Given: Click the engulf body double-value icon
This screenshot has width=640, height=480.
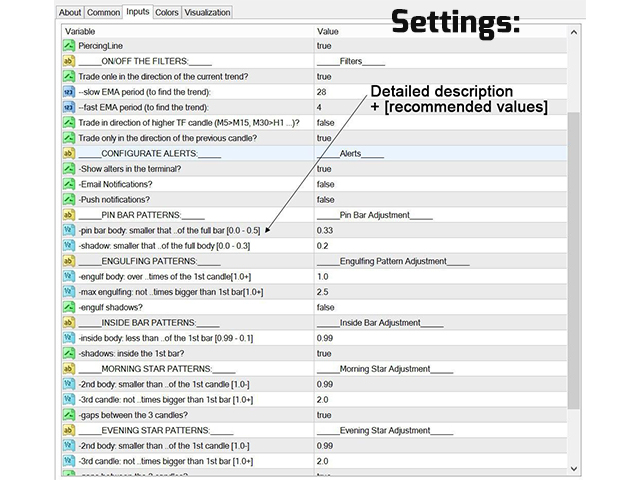Looking at the screenshot, I should (69, 276).
